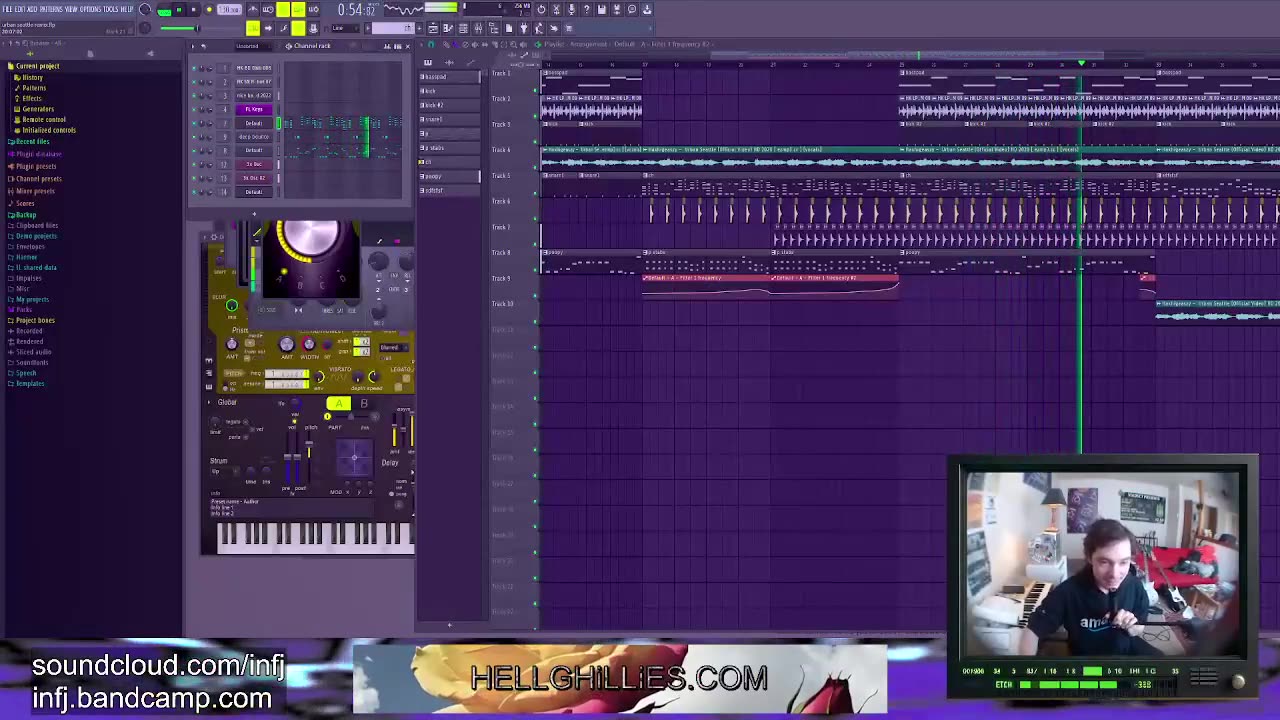Expand the Mixer presets folder
The width and height of the screenshot is (1280, 720).
(33, 191)
